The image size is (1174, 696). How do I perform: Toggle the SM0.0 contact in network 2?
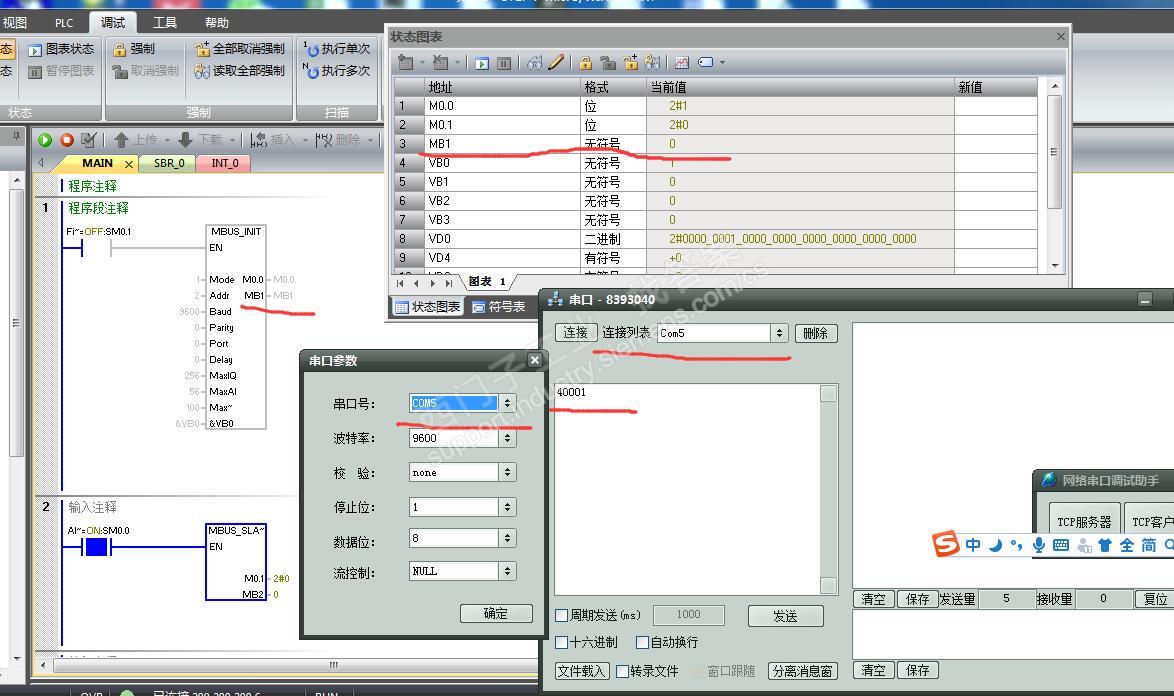click(x=97, y=548)
